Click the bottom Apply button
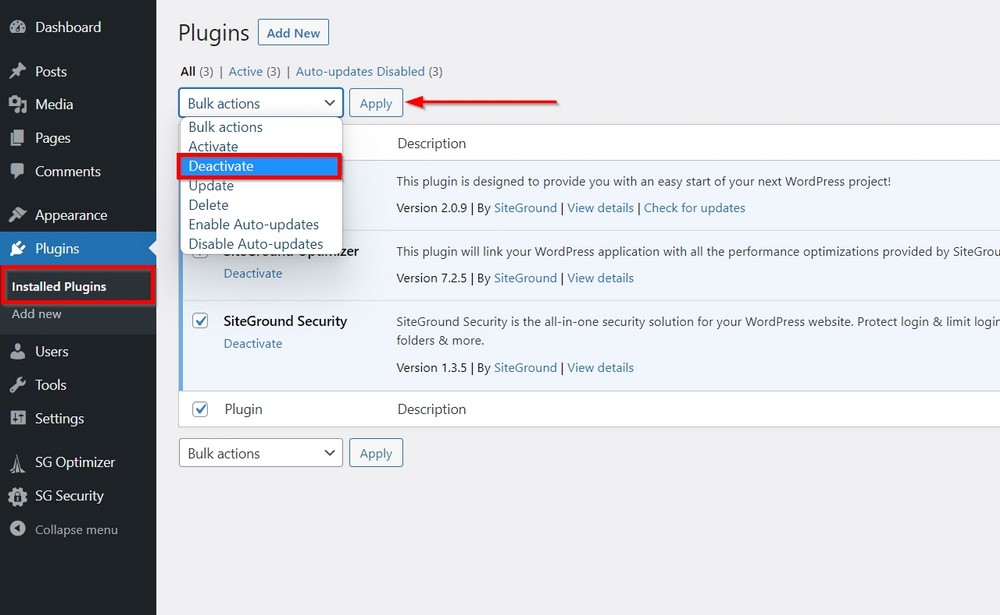This screenshot has width=1000, height=615. coord(376,453)
